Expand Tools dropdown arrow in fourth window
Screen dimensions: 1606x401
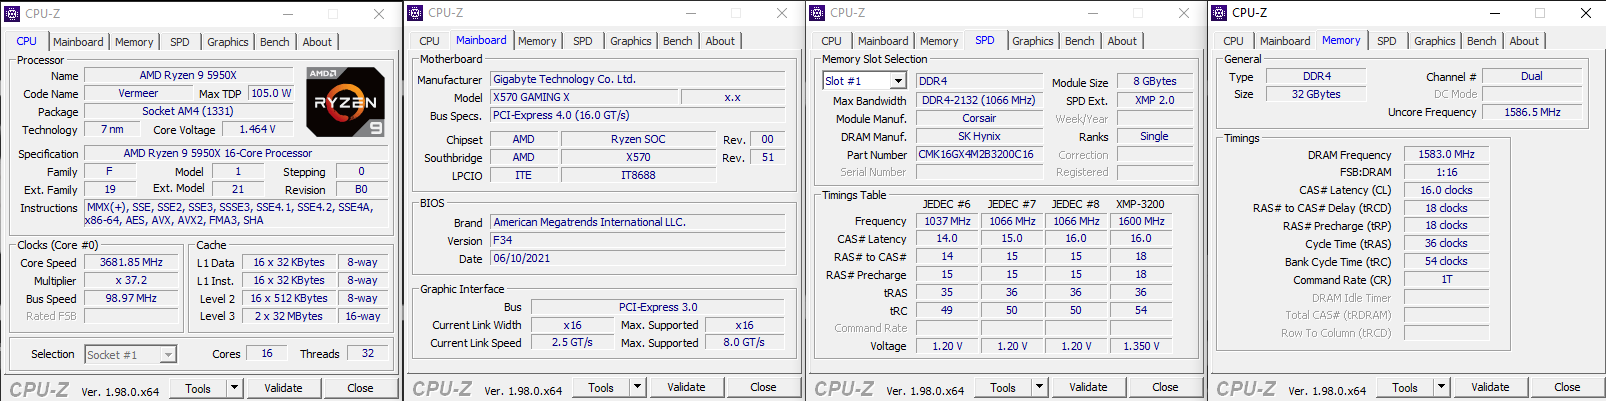[x=1441, y=387]
